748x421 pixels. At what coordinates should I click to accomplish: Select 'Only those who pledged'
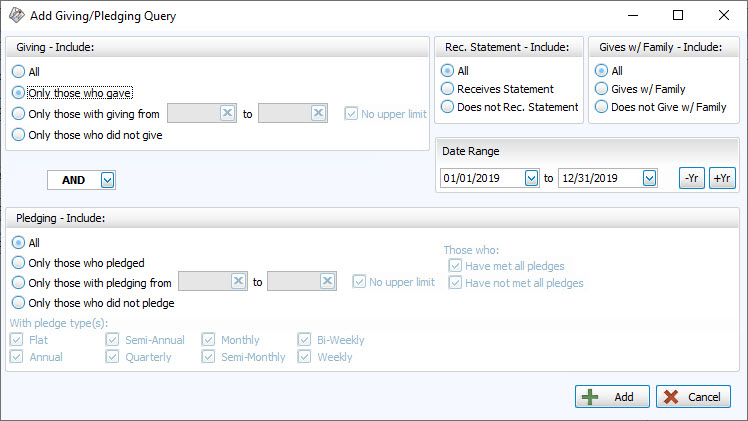[18, 263]
